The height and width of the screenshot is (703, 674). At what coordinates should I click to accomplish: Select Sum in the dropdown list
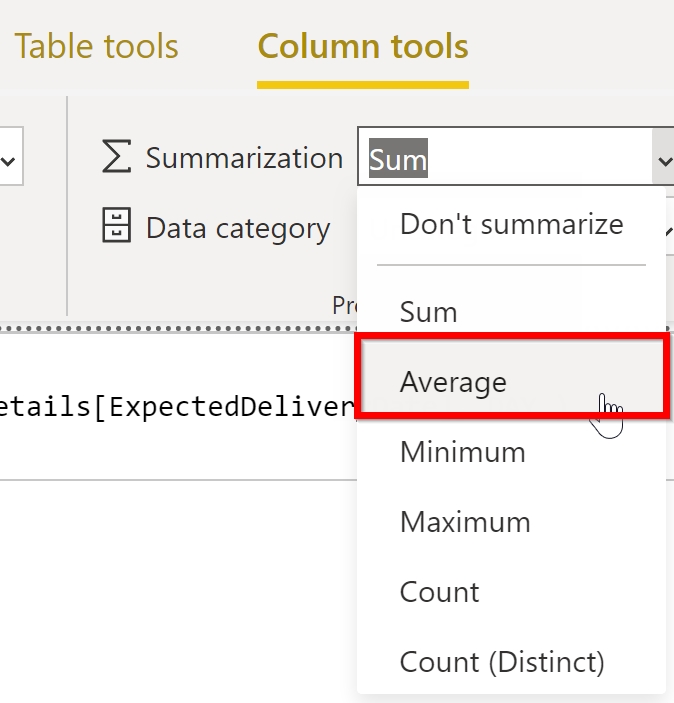pos(511,312)
